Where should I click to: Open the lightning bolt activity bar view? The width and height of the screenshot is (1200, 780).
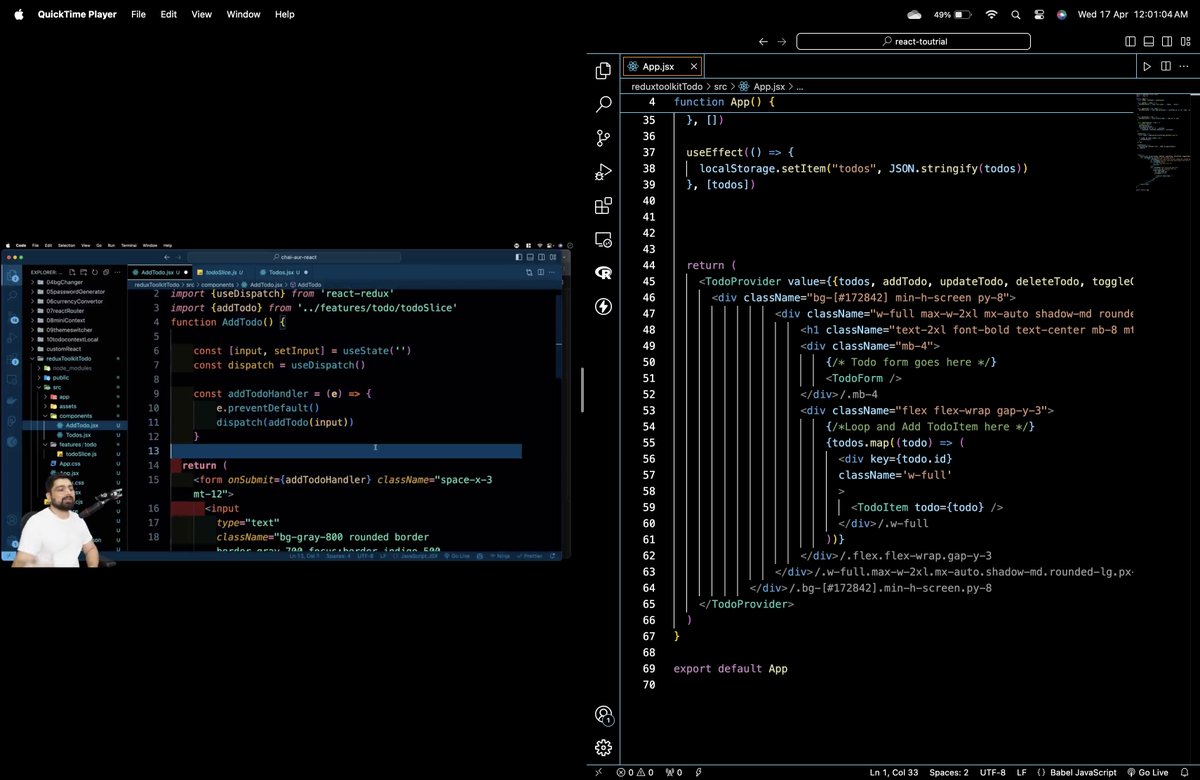[603, 307]
